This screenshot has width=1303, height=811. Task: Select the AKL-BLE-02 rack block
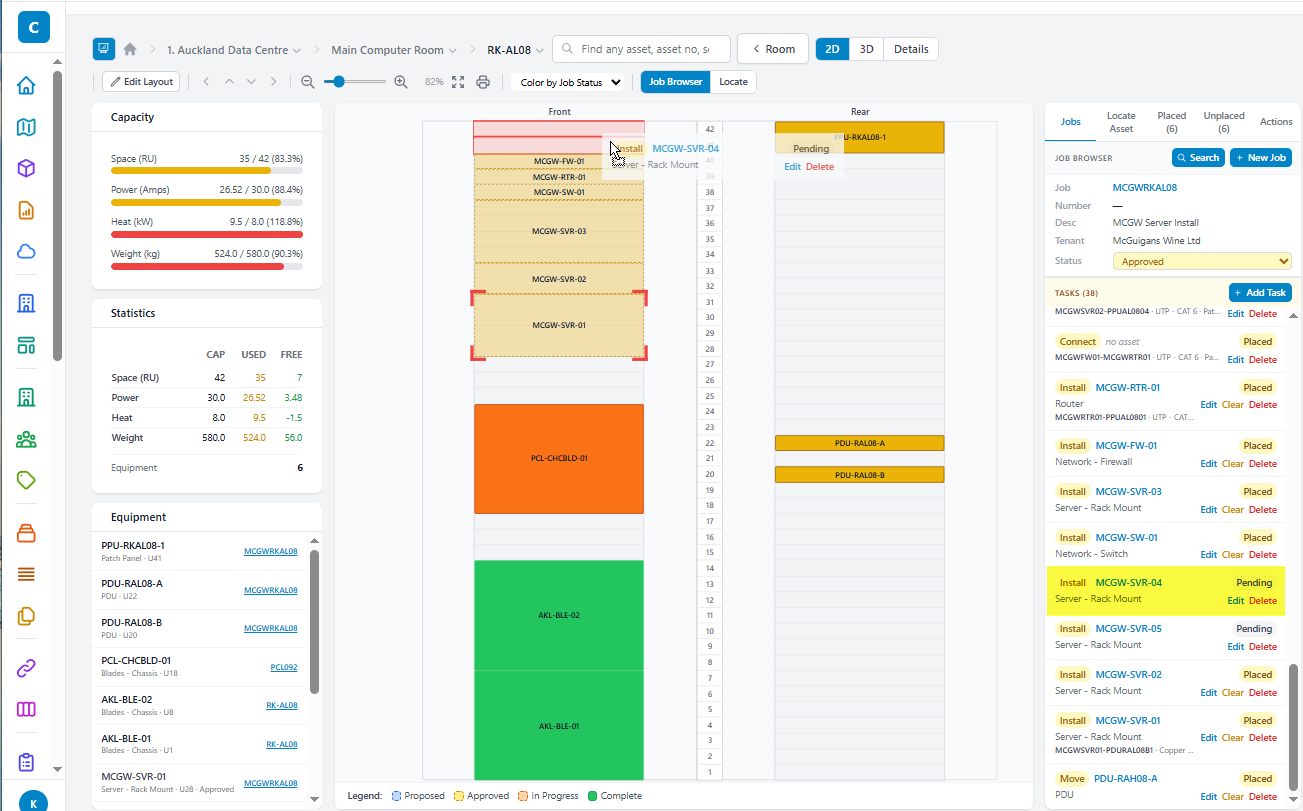click(x=559, y=615)
